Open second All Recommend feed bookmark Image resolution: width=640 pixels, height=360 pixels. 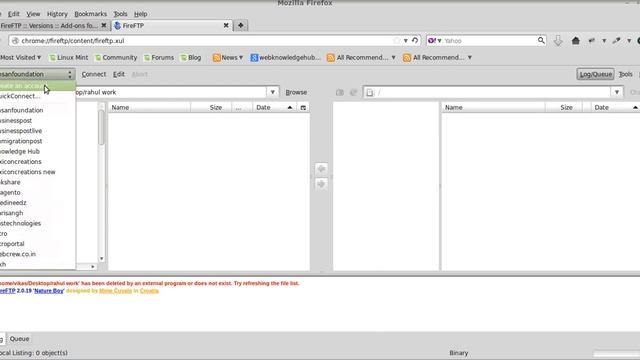pos(438,58)
